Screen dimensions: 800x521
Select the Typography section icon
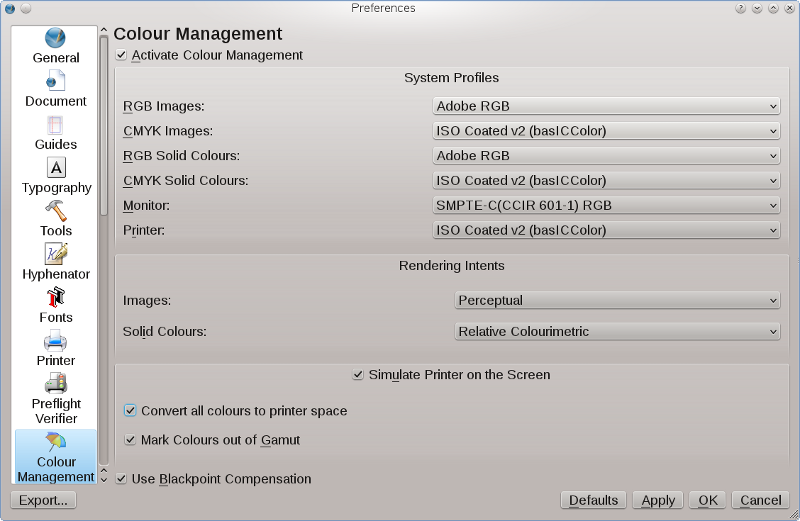pyautogui.click(x=56, y=168)
